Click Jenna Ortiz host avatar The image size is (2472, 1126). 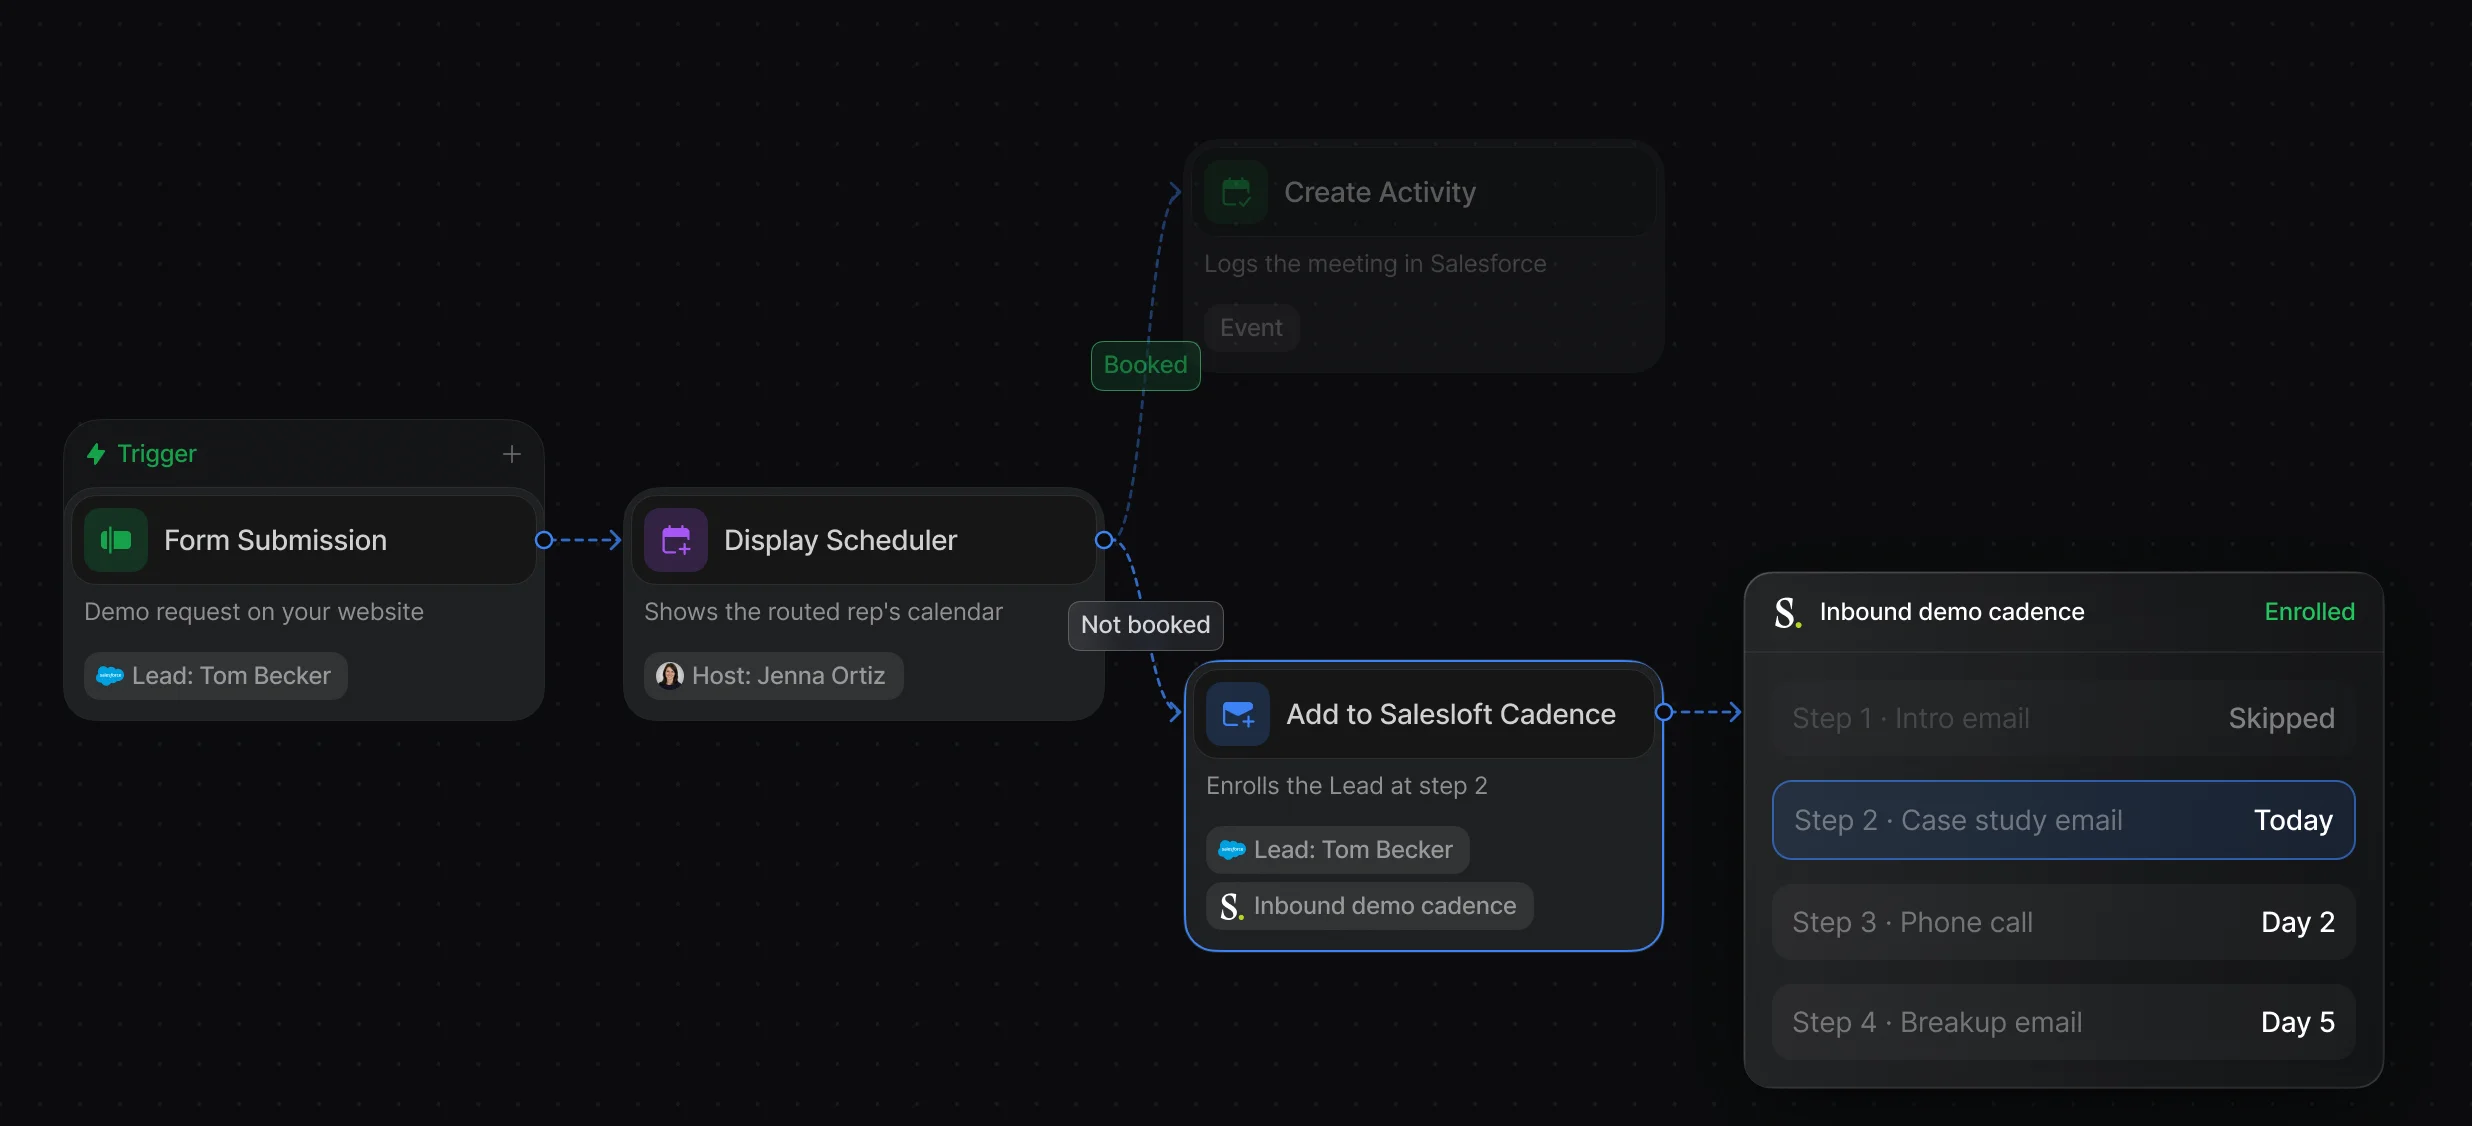coord(670,676)
